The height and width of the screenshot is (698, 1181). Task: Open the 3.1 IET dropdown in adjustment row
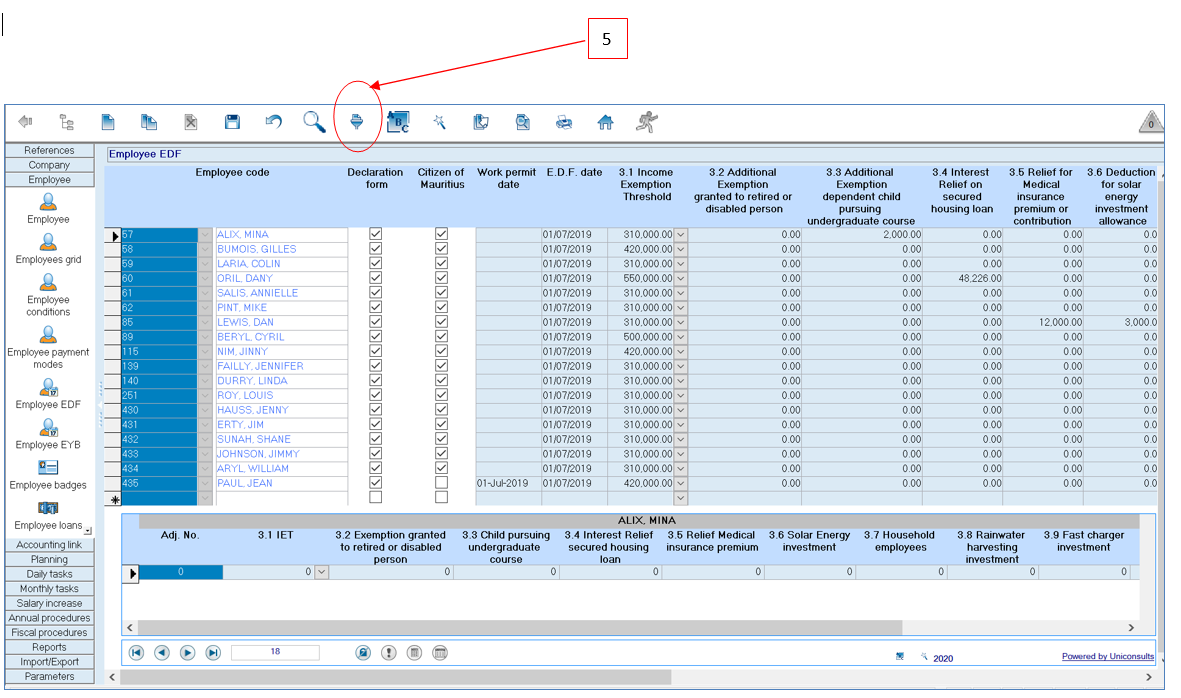[x=322, y=572]
